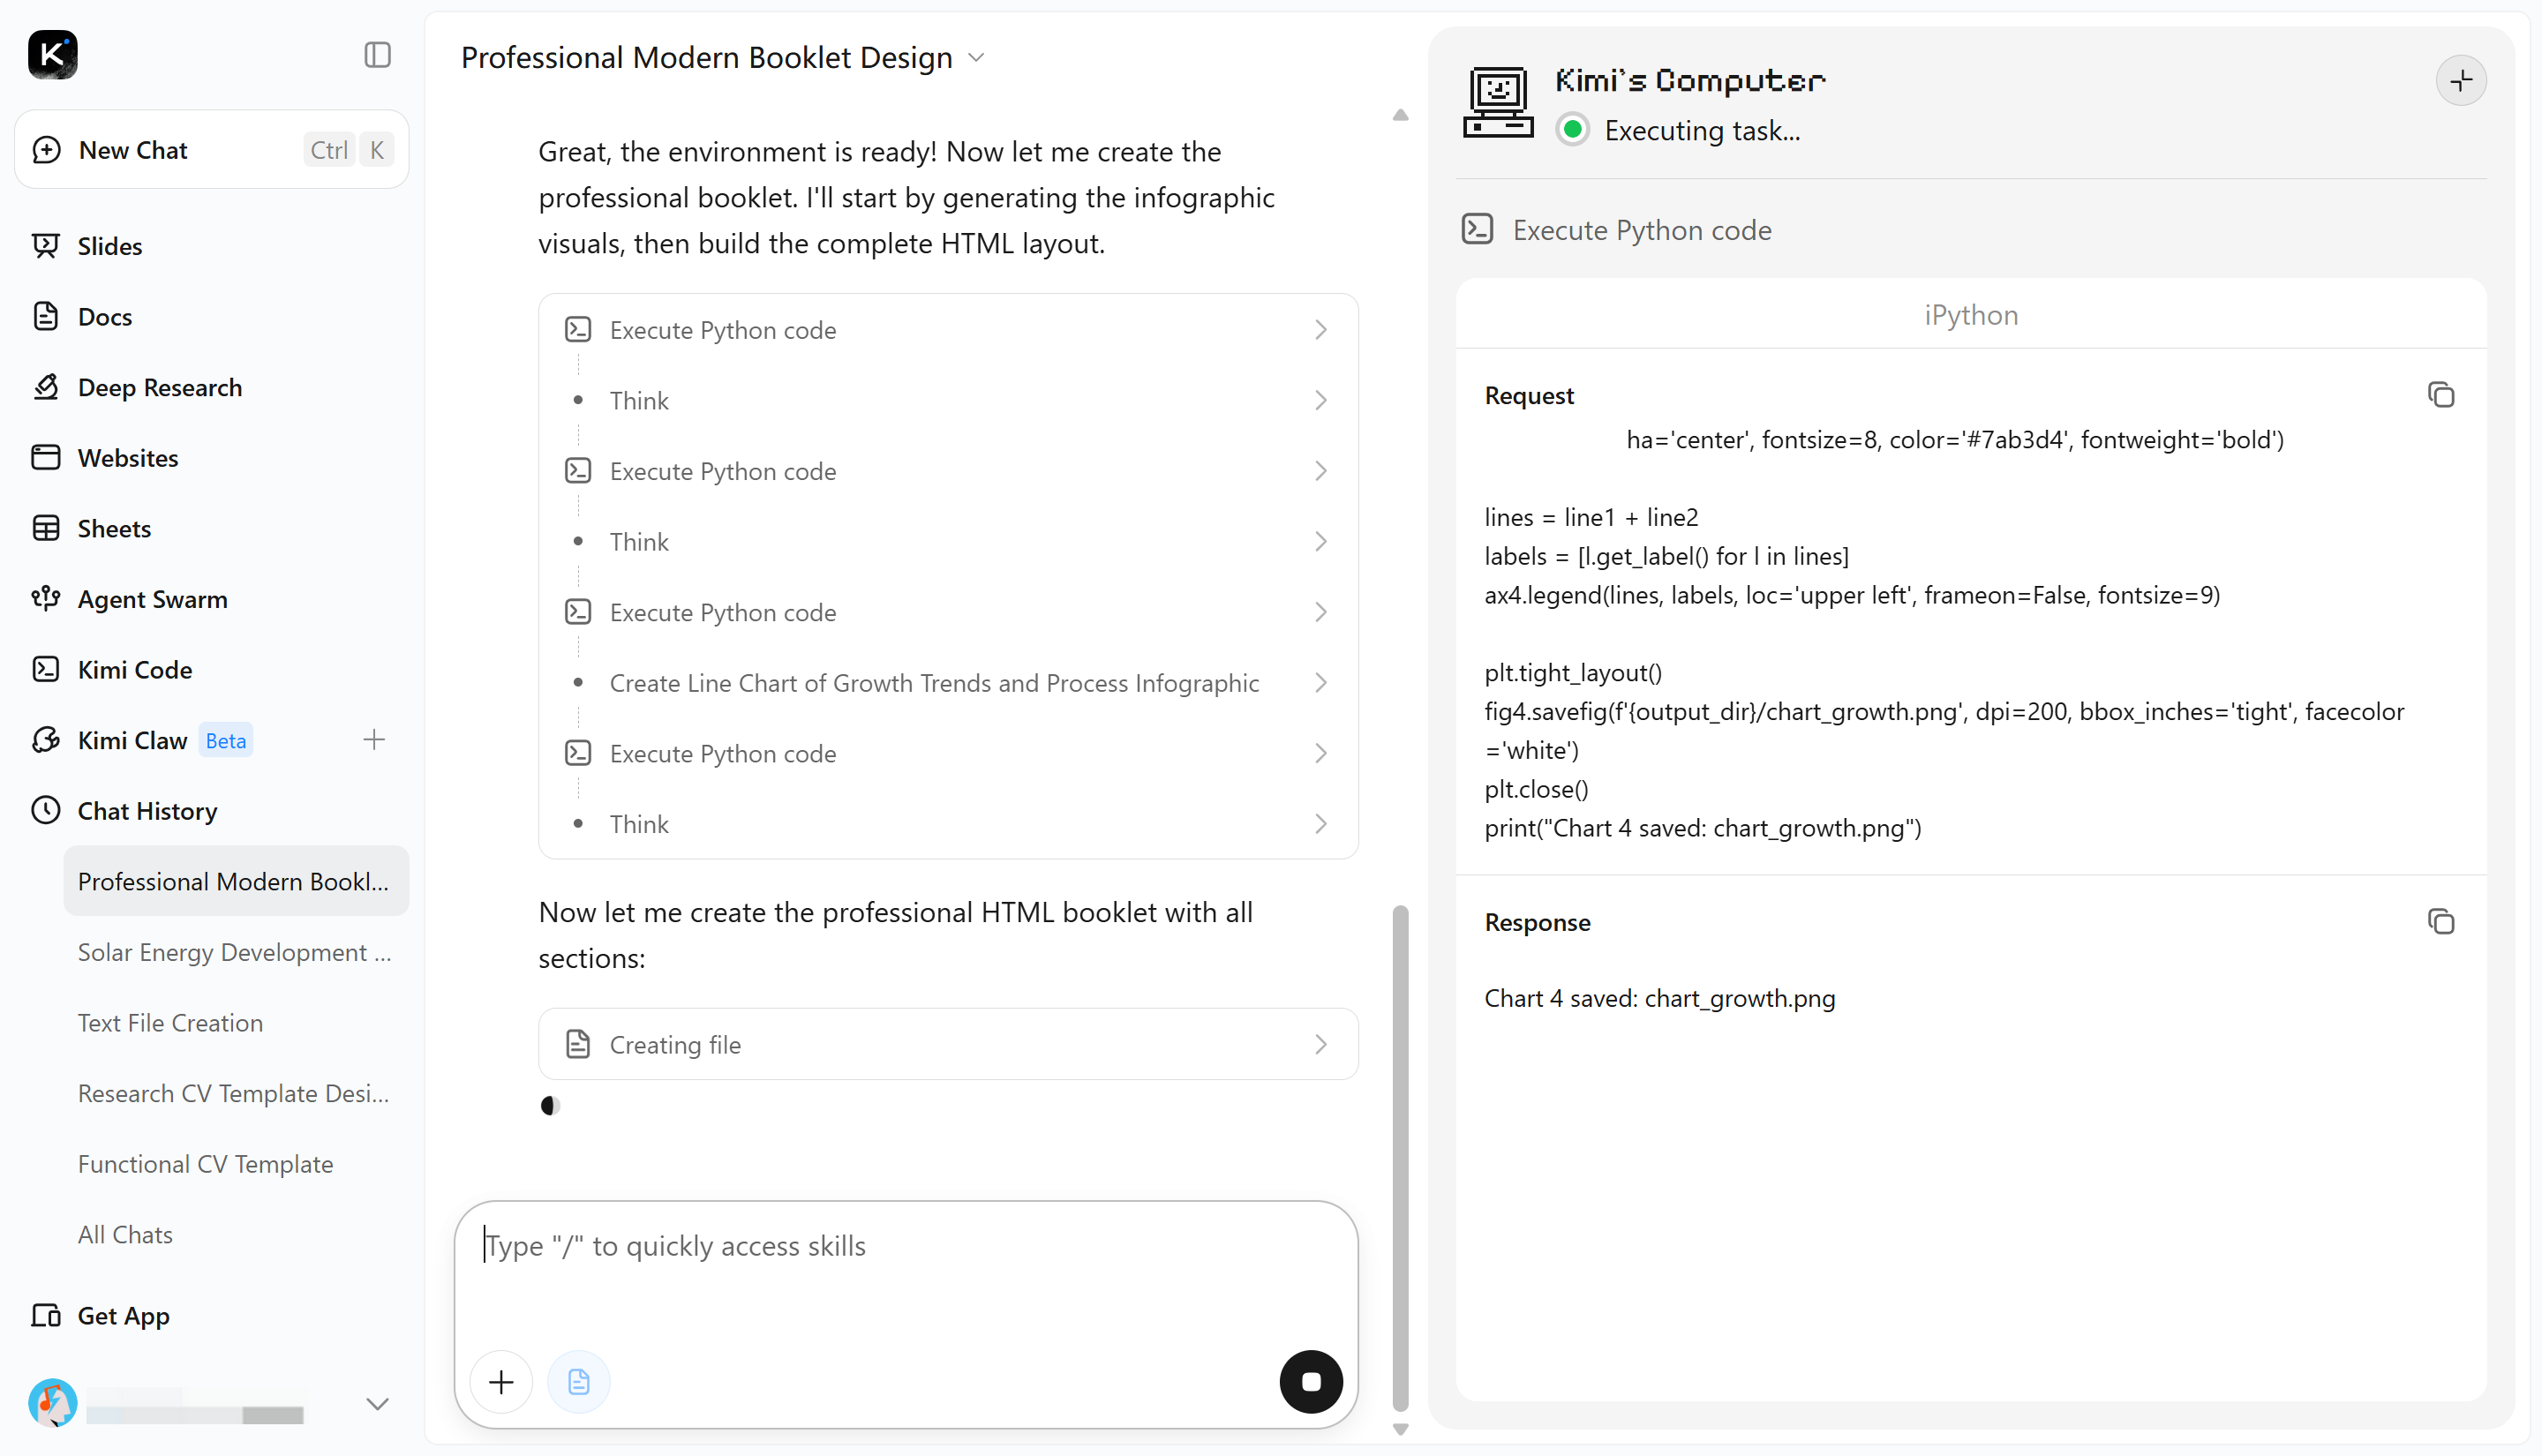Click the Kimi Code terminal icon
Viewport: 2542px width, 1456px height.
[x=46, y=670]
